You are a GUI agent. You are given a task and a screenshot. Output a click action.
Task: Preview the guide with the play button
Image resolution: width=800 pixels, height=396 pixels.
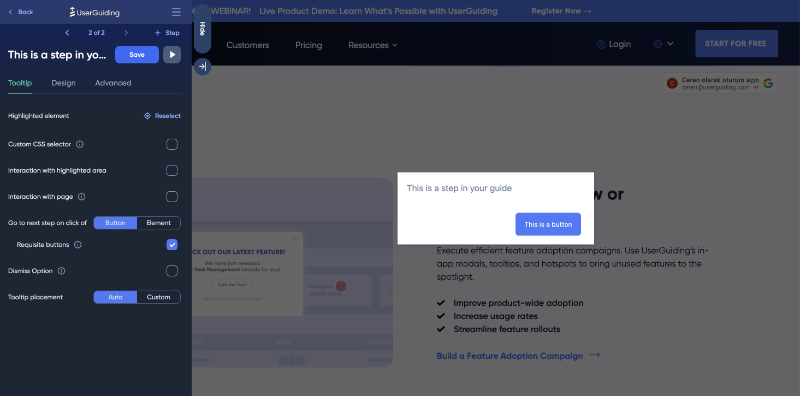click(172, 55)
